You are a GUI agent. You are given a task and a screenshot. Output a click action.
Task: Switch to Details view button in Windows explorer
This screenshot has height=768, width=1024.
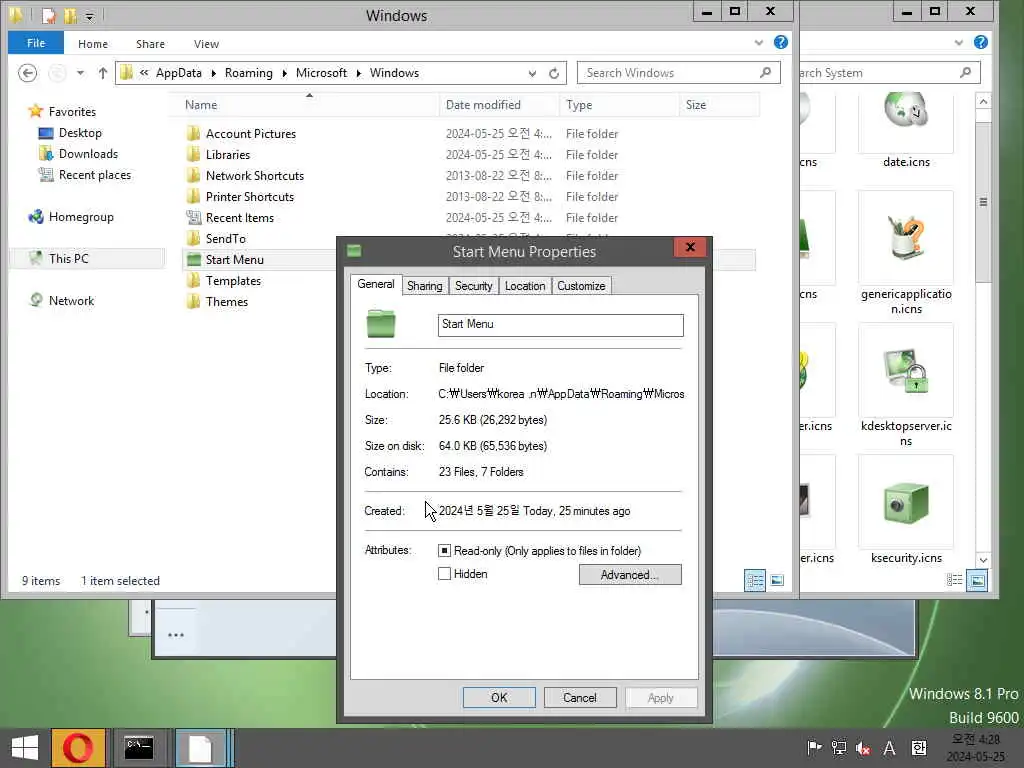(x=755, y=580)
